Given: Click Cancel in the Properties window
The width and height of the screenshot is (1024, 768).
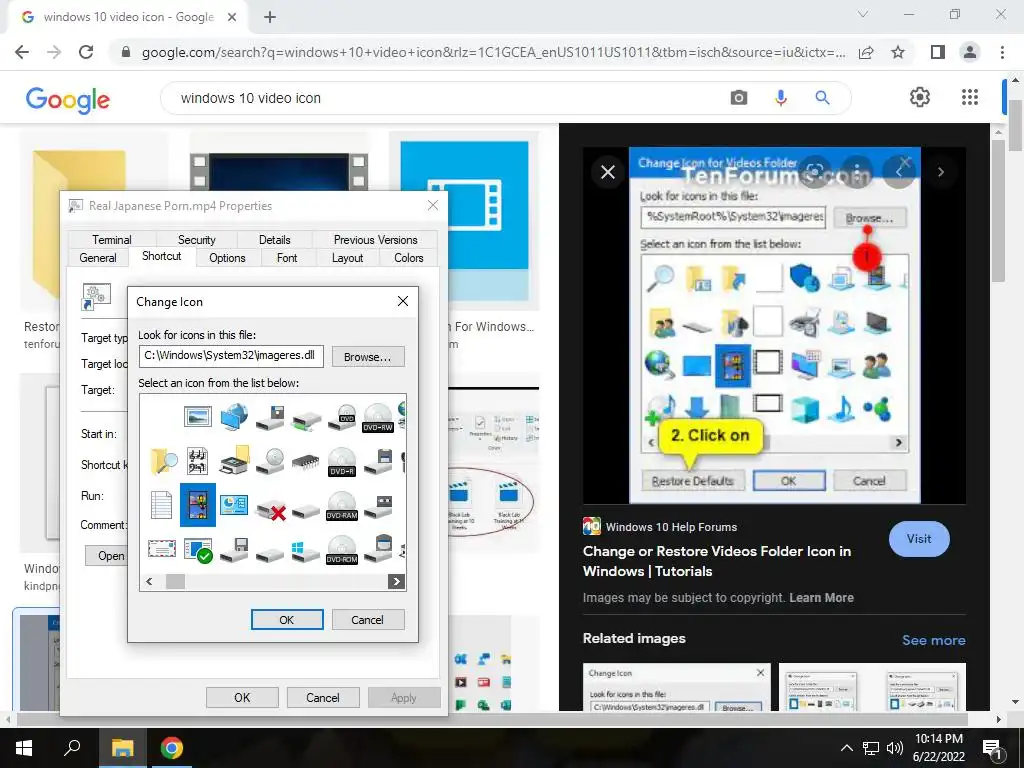Looking at the screenshot, I should 323,697.
